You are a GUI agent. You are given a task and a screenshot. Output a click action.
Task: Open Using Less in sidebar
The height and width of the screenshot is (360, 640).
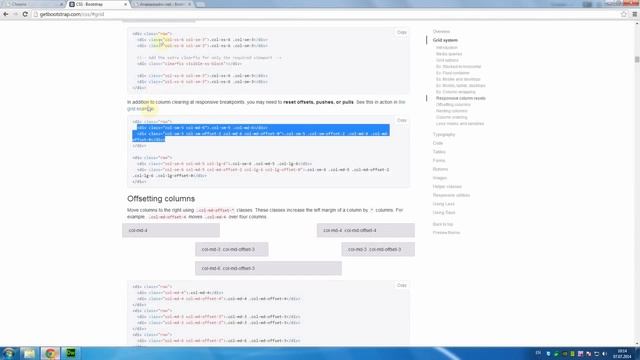pyautogui.click(x=443, y=204)
